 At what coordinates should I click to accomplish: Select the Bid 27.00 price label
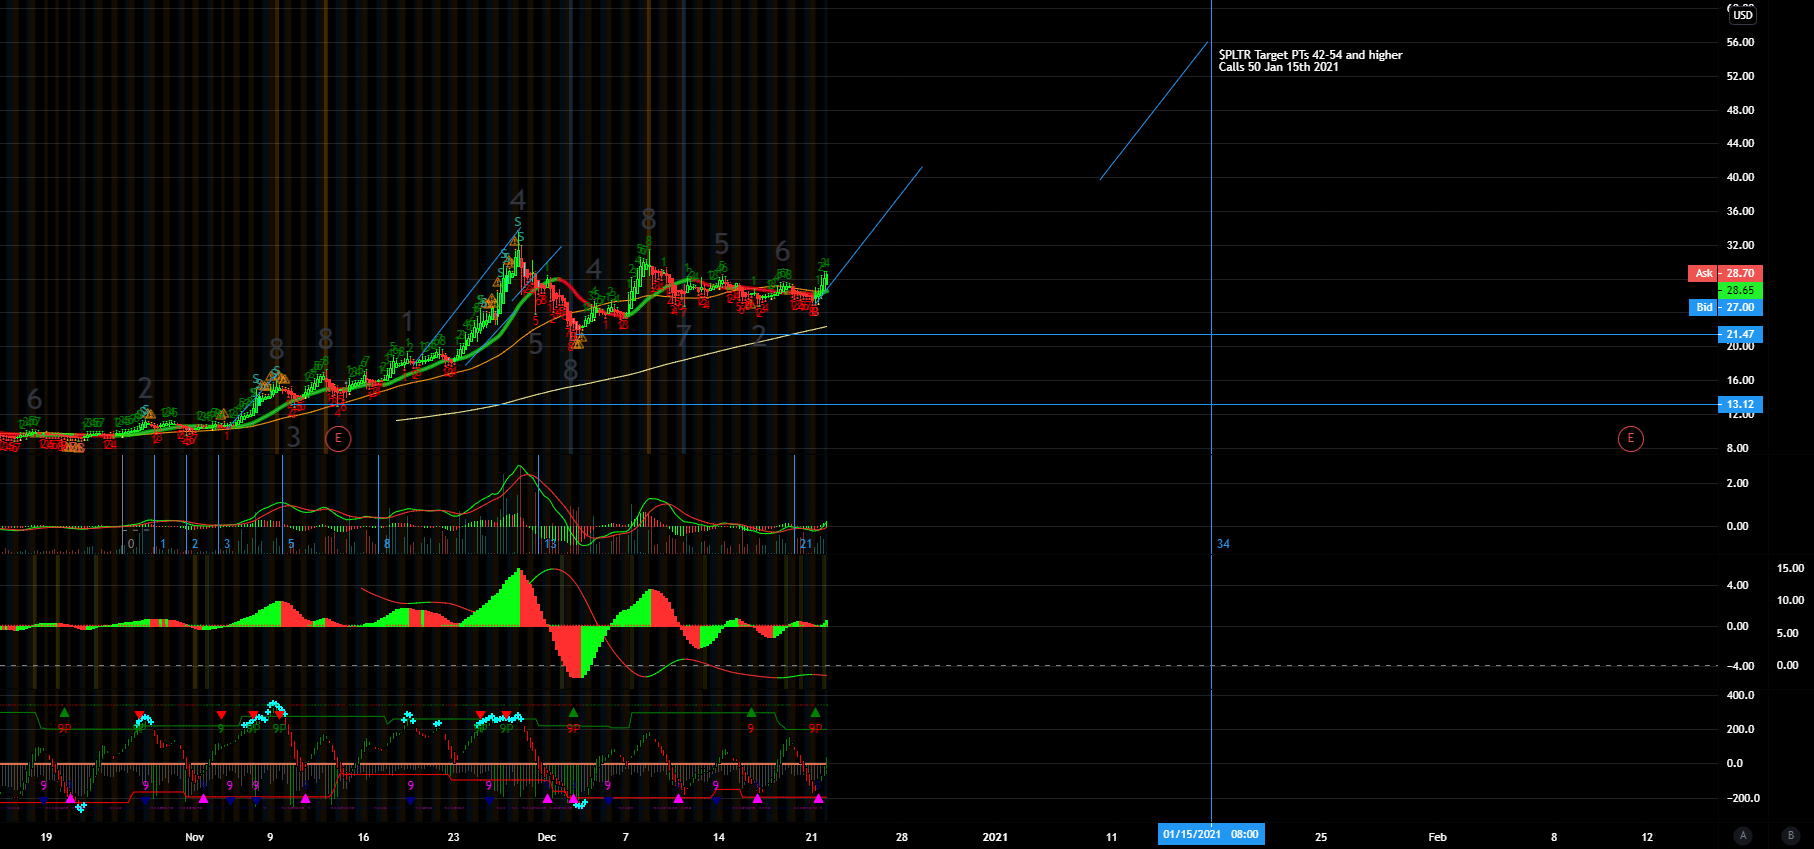pyautogui.click(x=1725, y=307)
